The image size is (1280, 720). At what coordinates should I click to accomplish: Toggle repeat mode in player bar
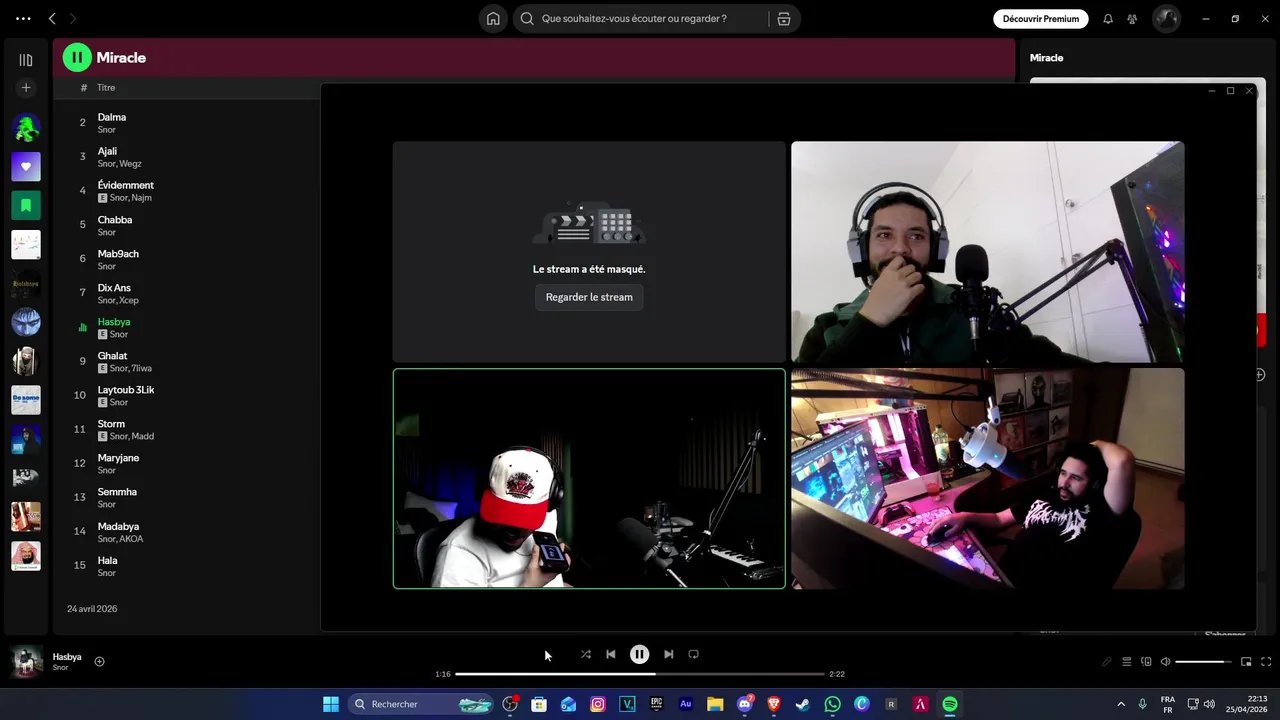(693, 654)
